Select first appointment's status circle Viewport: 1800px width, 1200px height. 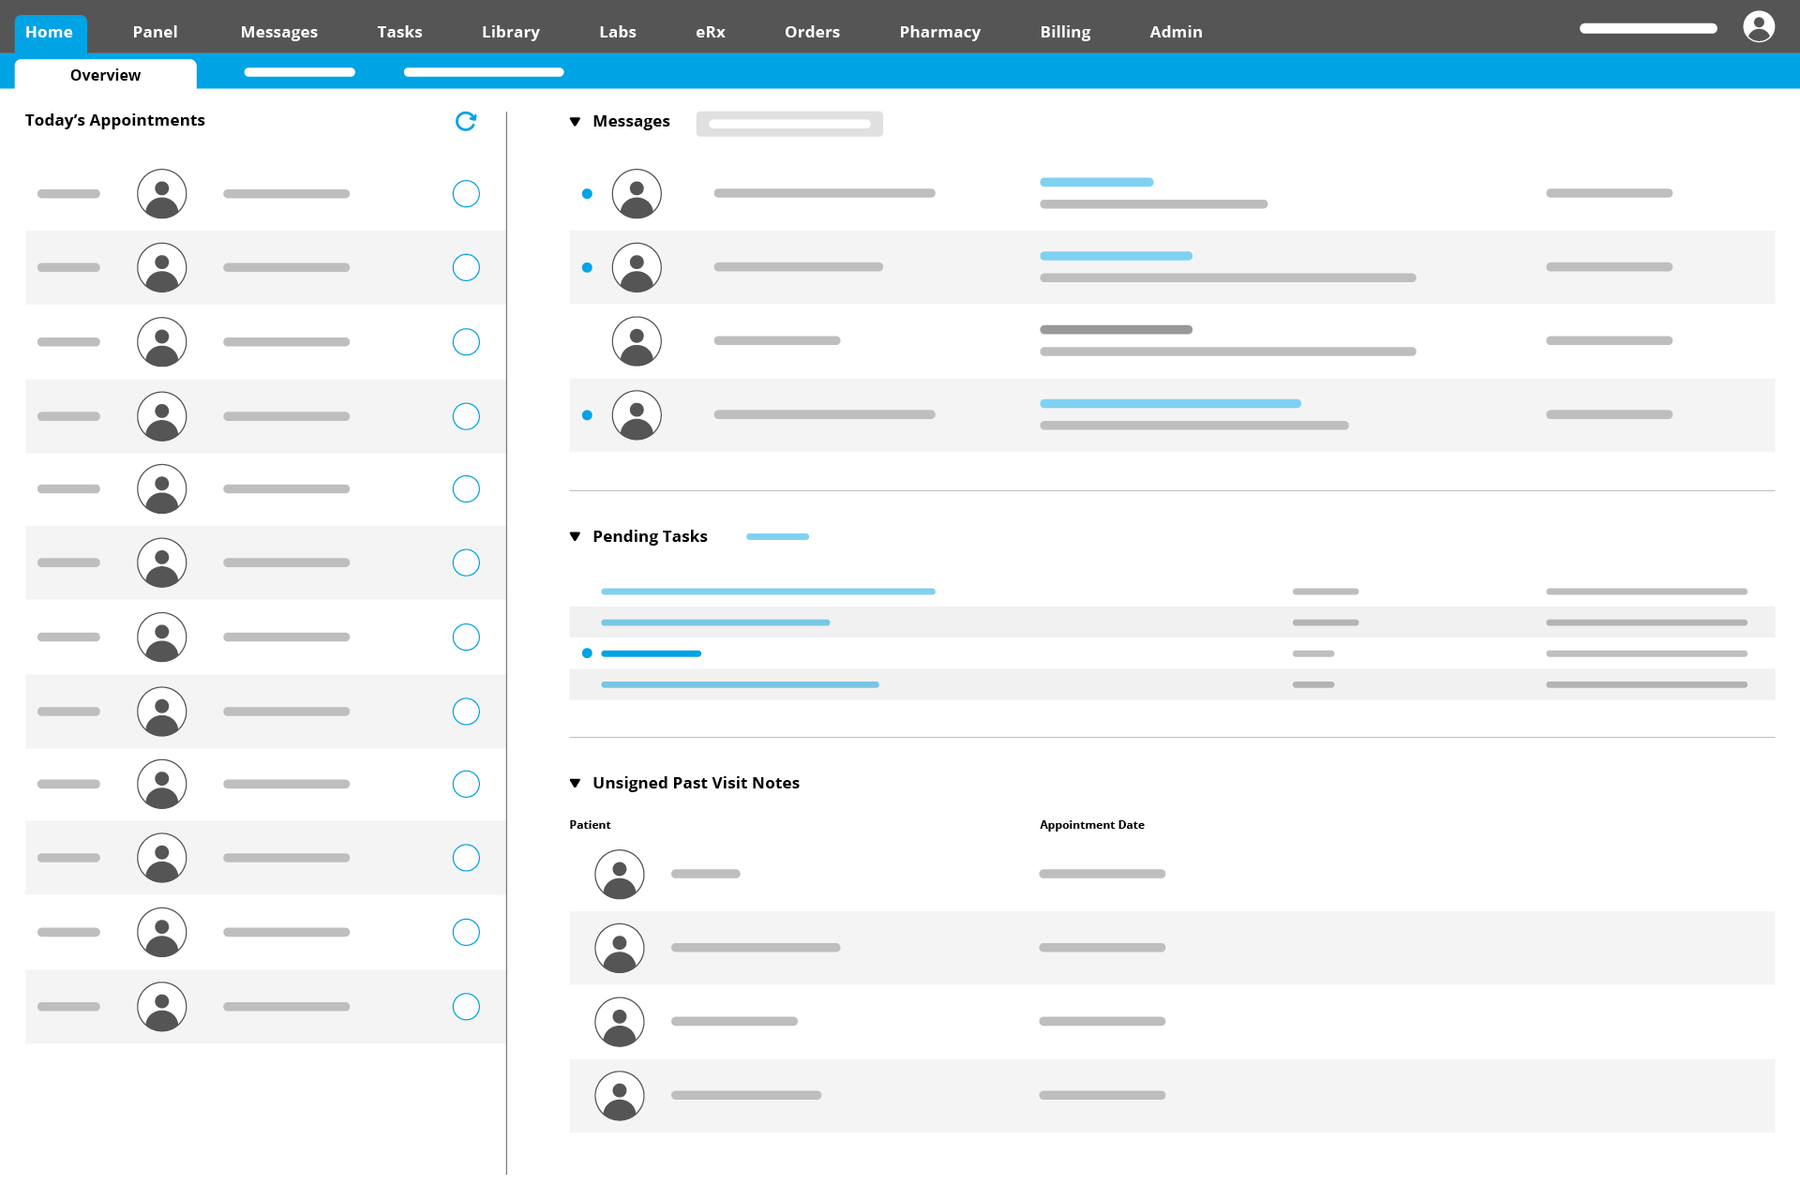point(466,194)
